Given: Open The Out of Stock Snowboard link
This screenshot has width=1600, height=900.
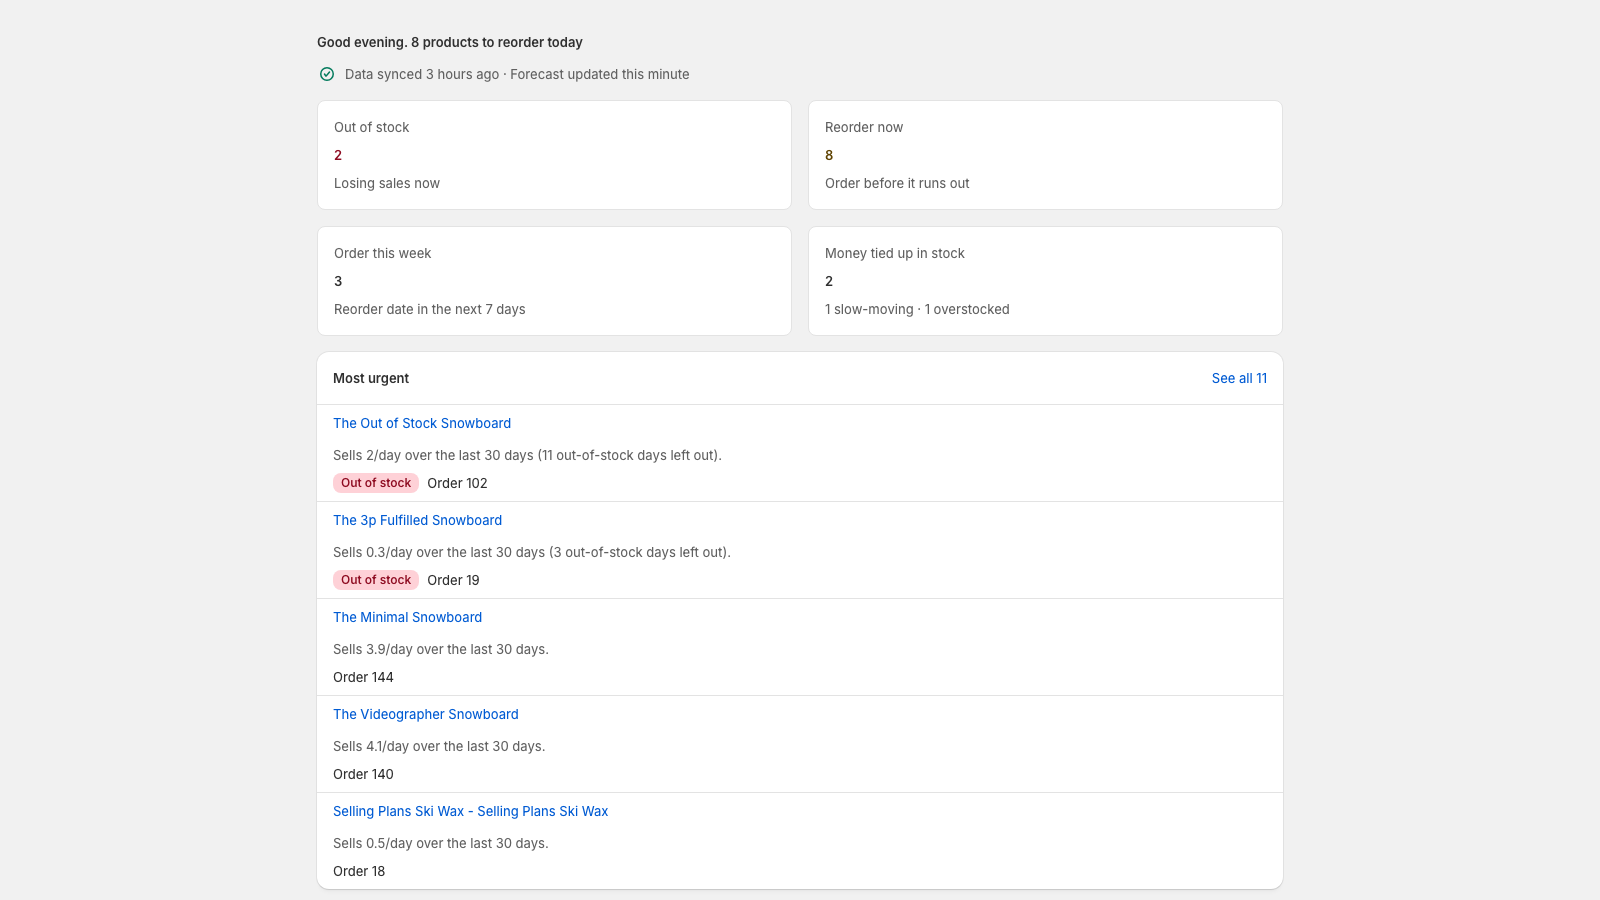Looking at the screenshot, I should click(x=422, y=423).
